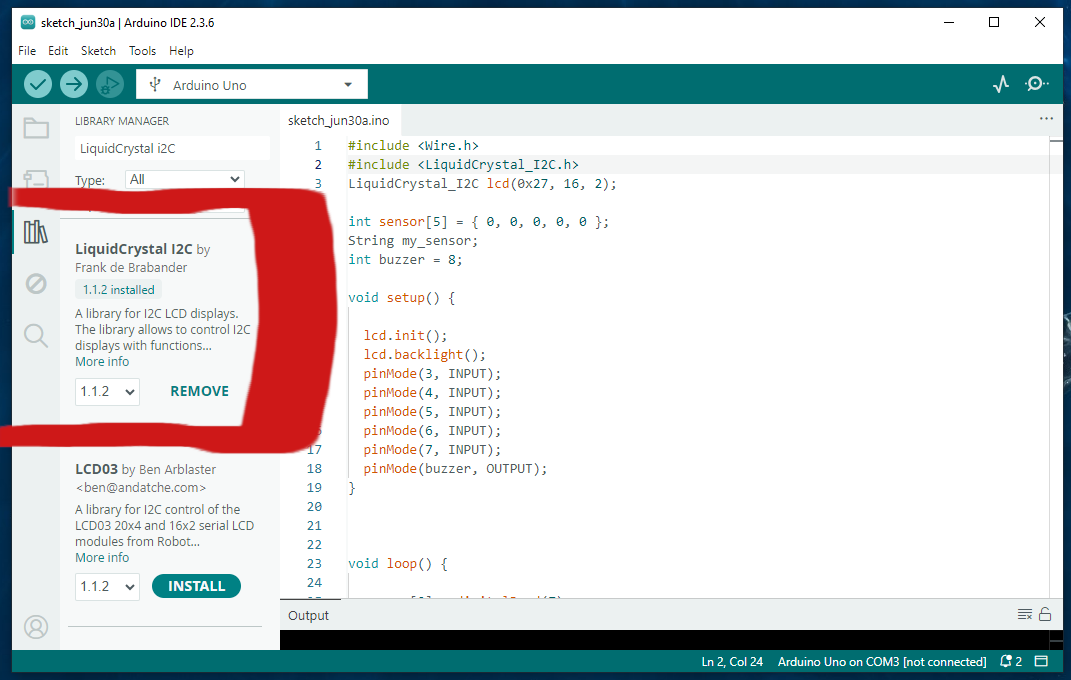Open the Boards Manager panel
This screenshot has height=680, width=1071.
pyautogui.click(x=36, y=178)
